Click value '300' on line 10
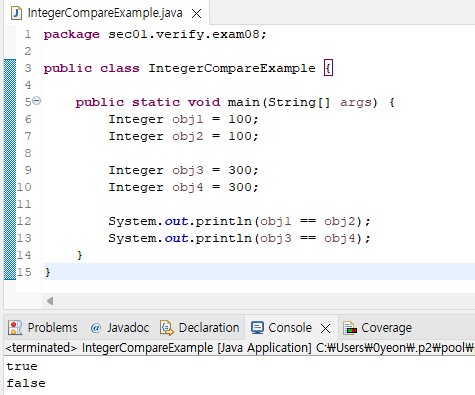This screenshot has width=475, height=395. point(240,187)
